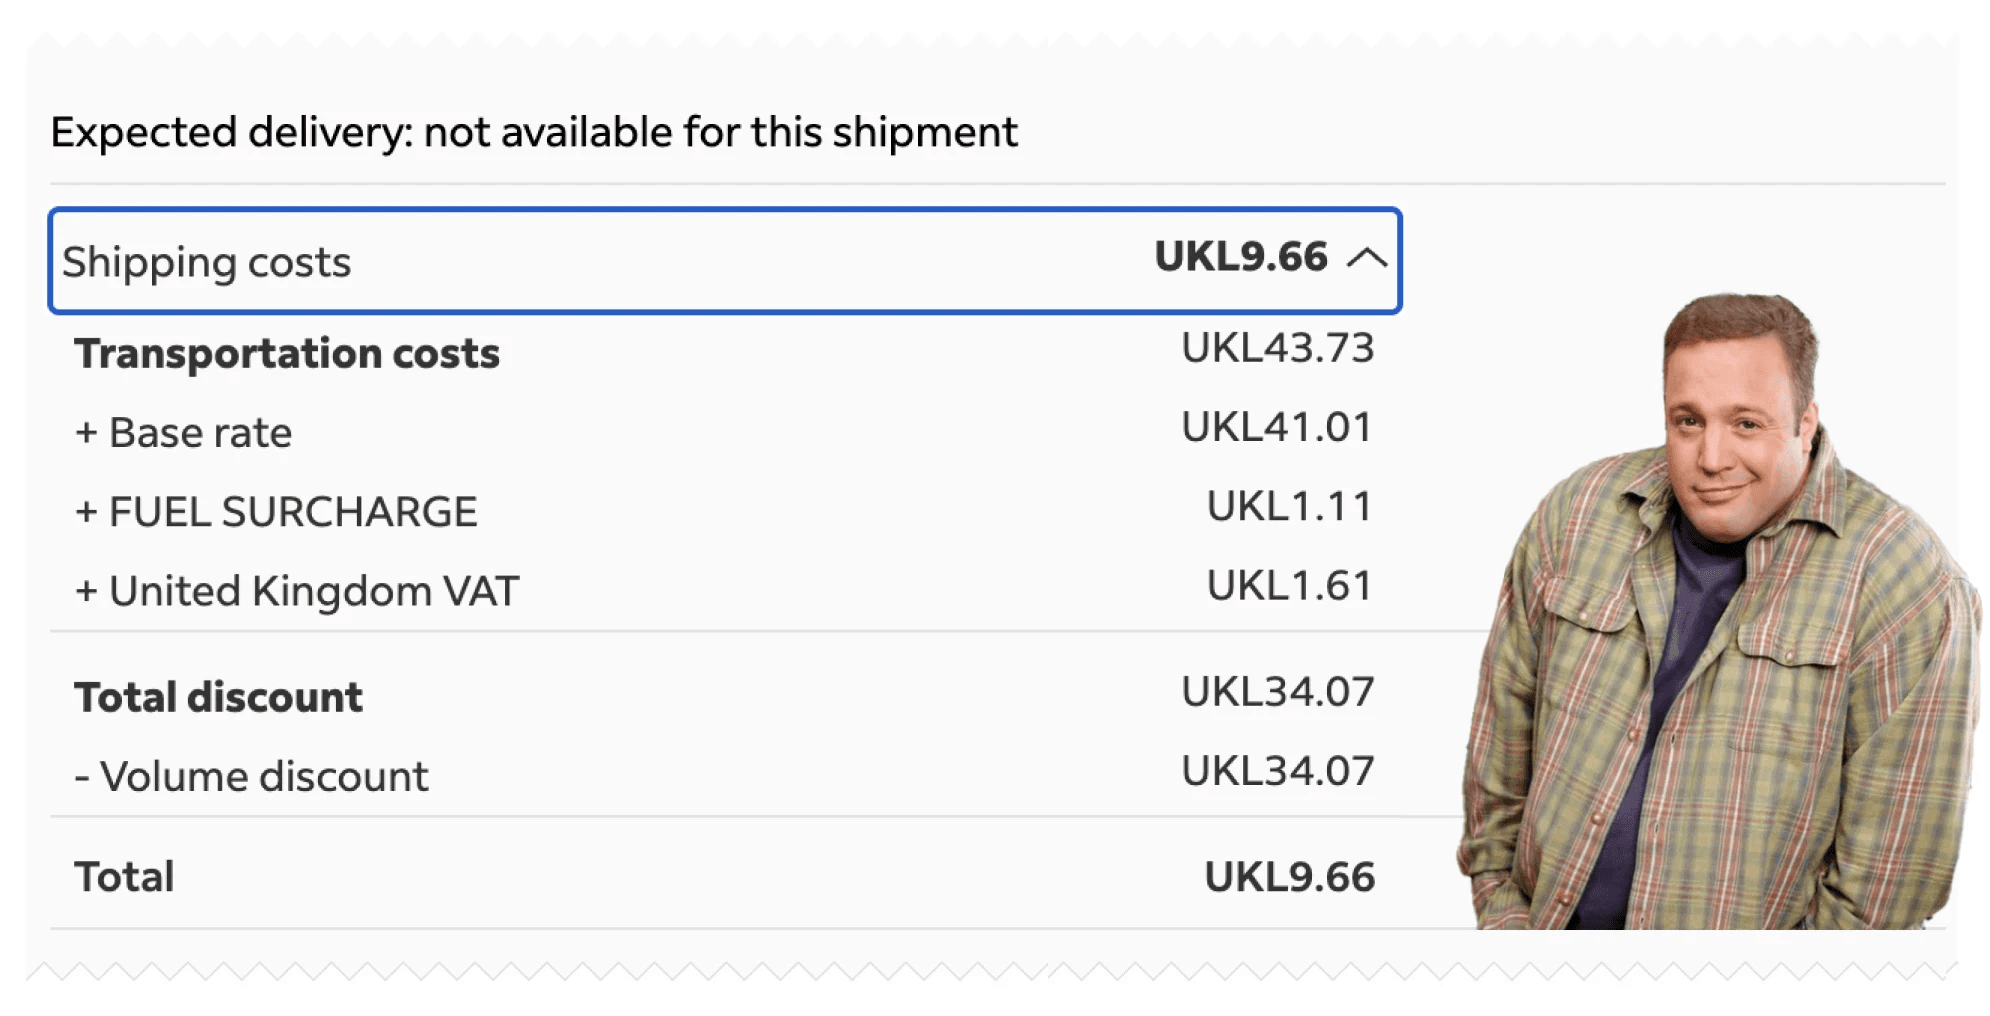This screenshot has height=1016, width=1990.
Task: Select the bottom Total label
Action: pyautogui.click(x=125, y=877)
